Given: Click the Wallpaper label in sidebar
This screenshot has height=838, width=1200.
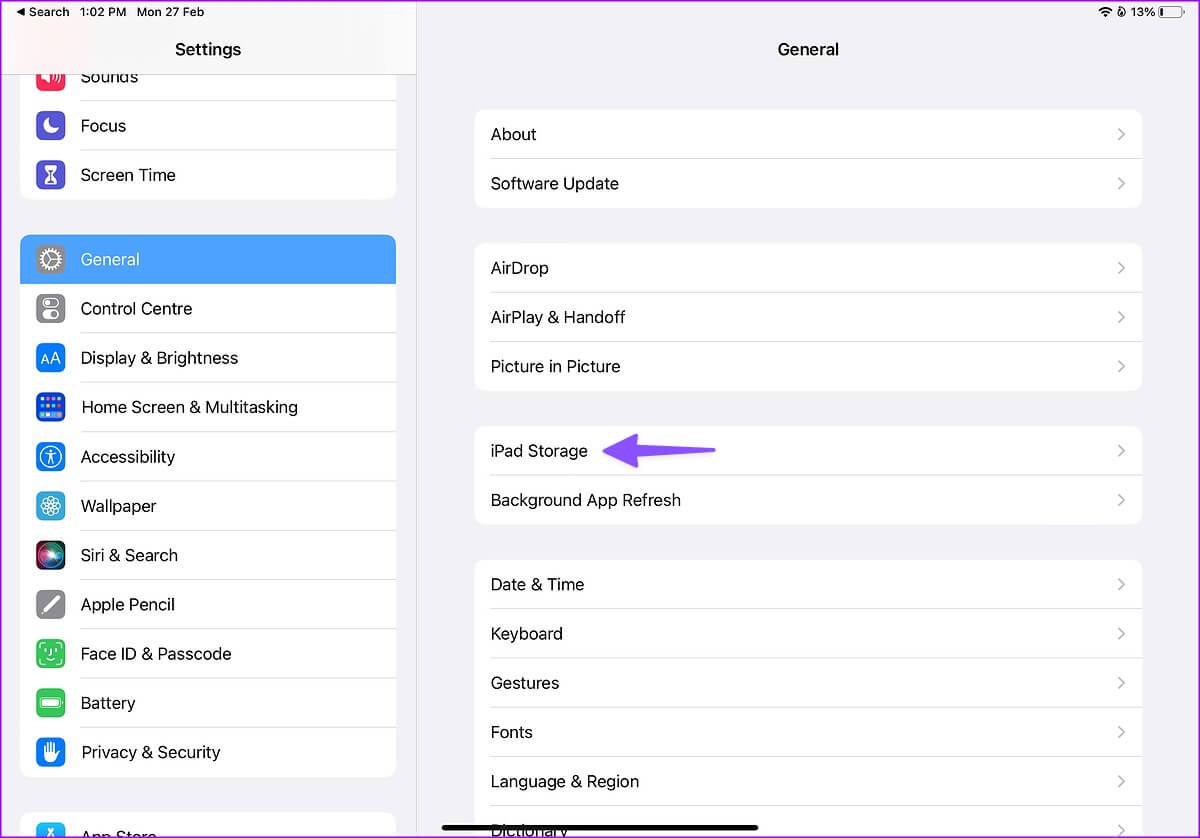Looking at the screenshot, I should point(118,506).
